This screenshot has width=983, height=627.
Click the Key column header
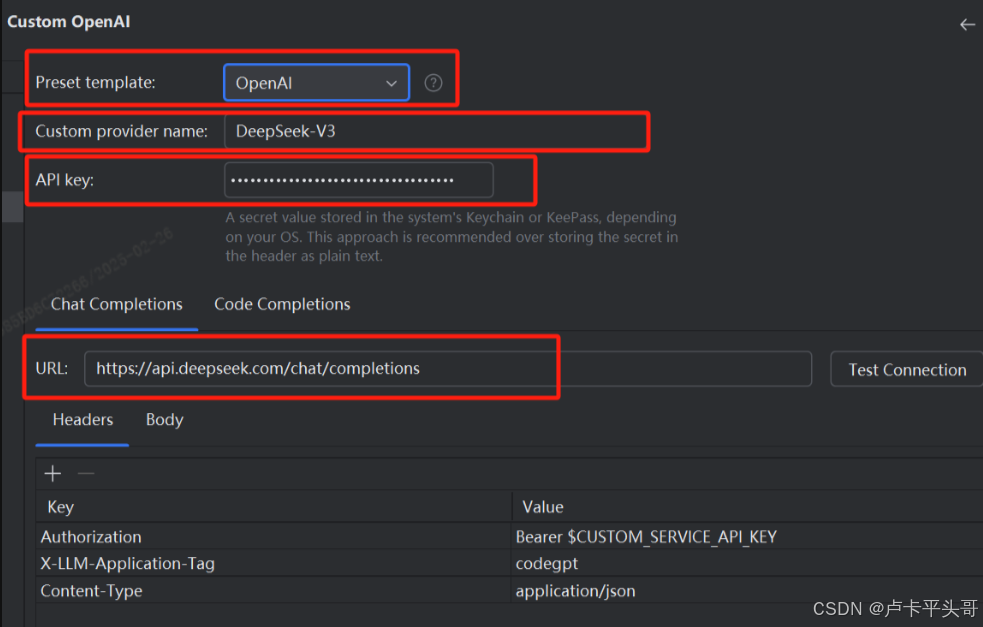[x=274, y=507]
